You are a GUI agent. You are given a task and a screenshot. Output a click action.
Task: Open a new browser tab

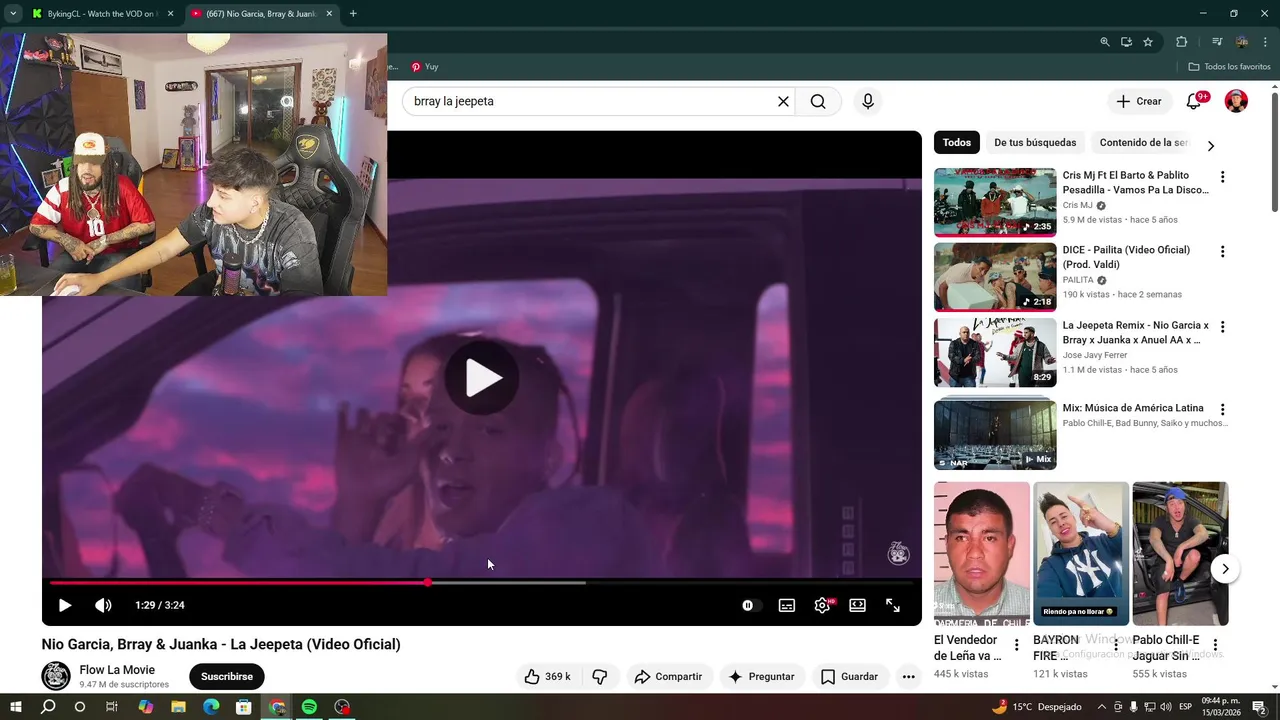click(x=353, y=14)
